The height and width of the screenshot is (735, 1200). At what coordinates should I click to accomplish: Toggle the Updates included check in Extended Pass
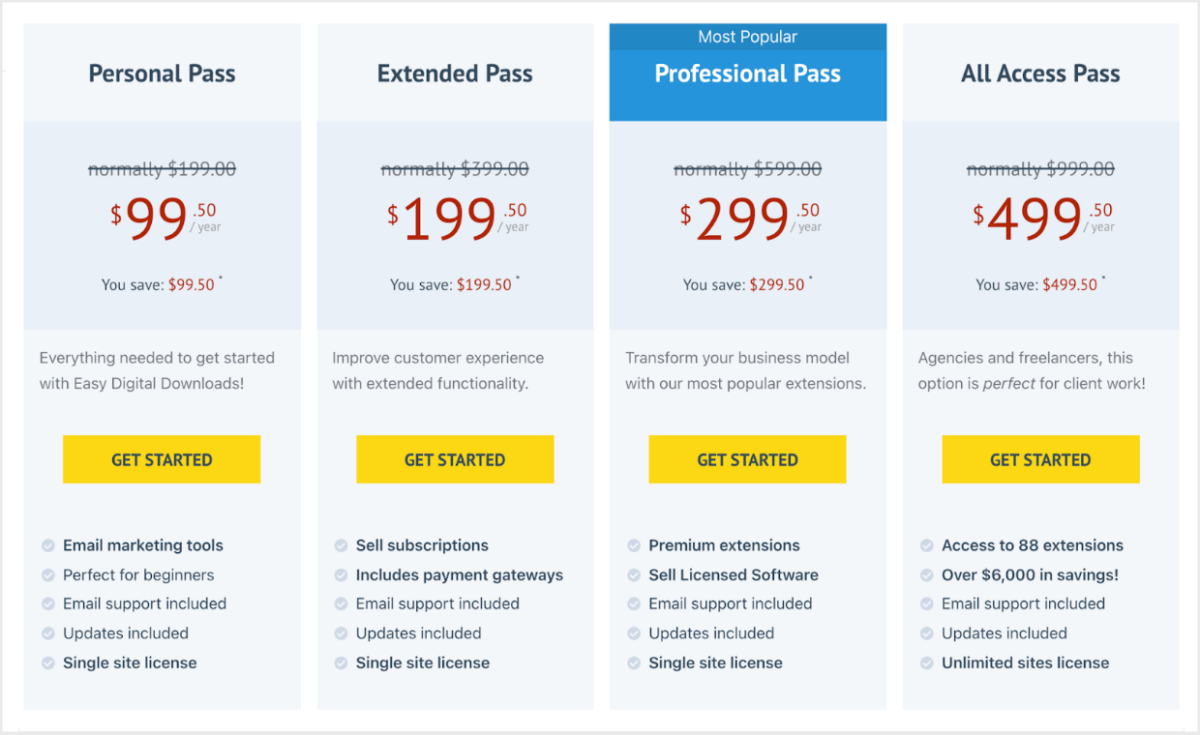(340, 633)
